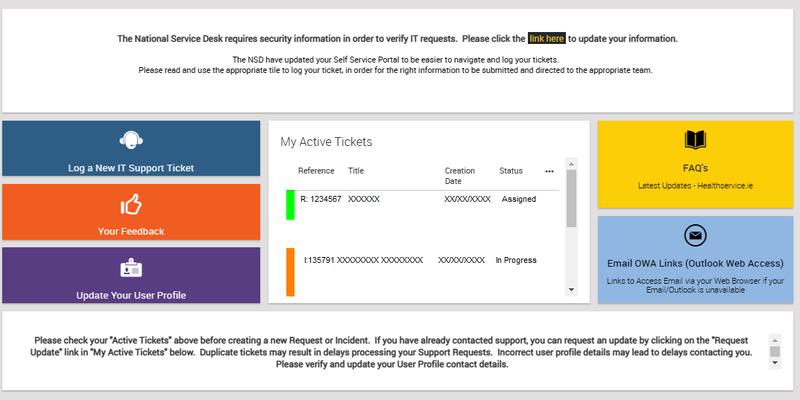Click the title XXXXXXXX XXXXXXXX of ticket I:135791
Image resolution: width=800 pixels, height=400 pixels.
point(380,260)
